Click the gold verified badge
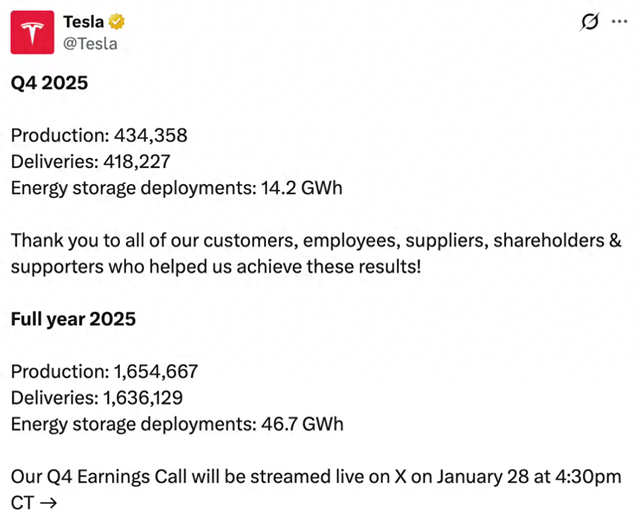Image resolution: width=640 pixels, height=510 pixels. pos(118,22)
